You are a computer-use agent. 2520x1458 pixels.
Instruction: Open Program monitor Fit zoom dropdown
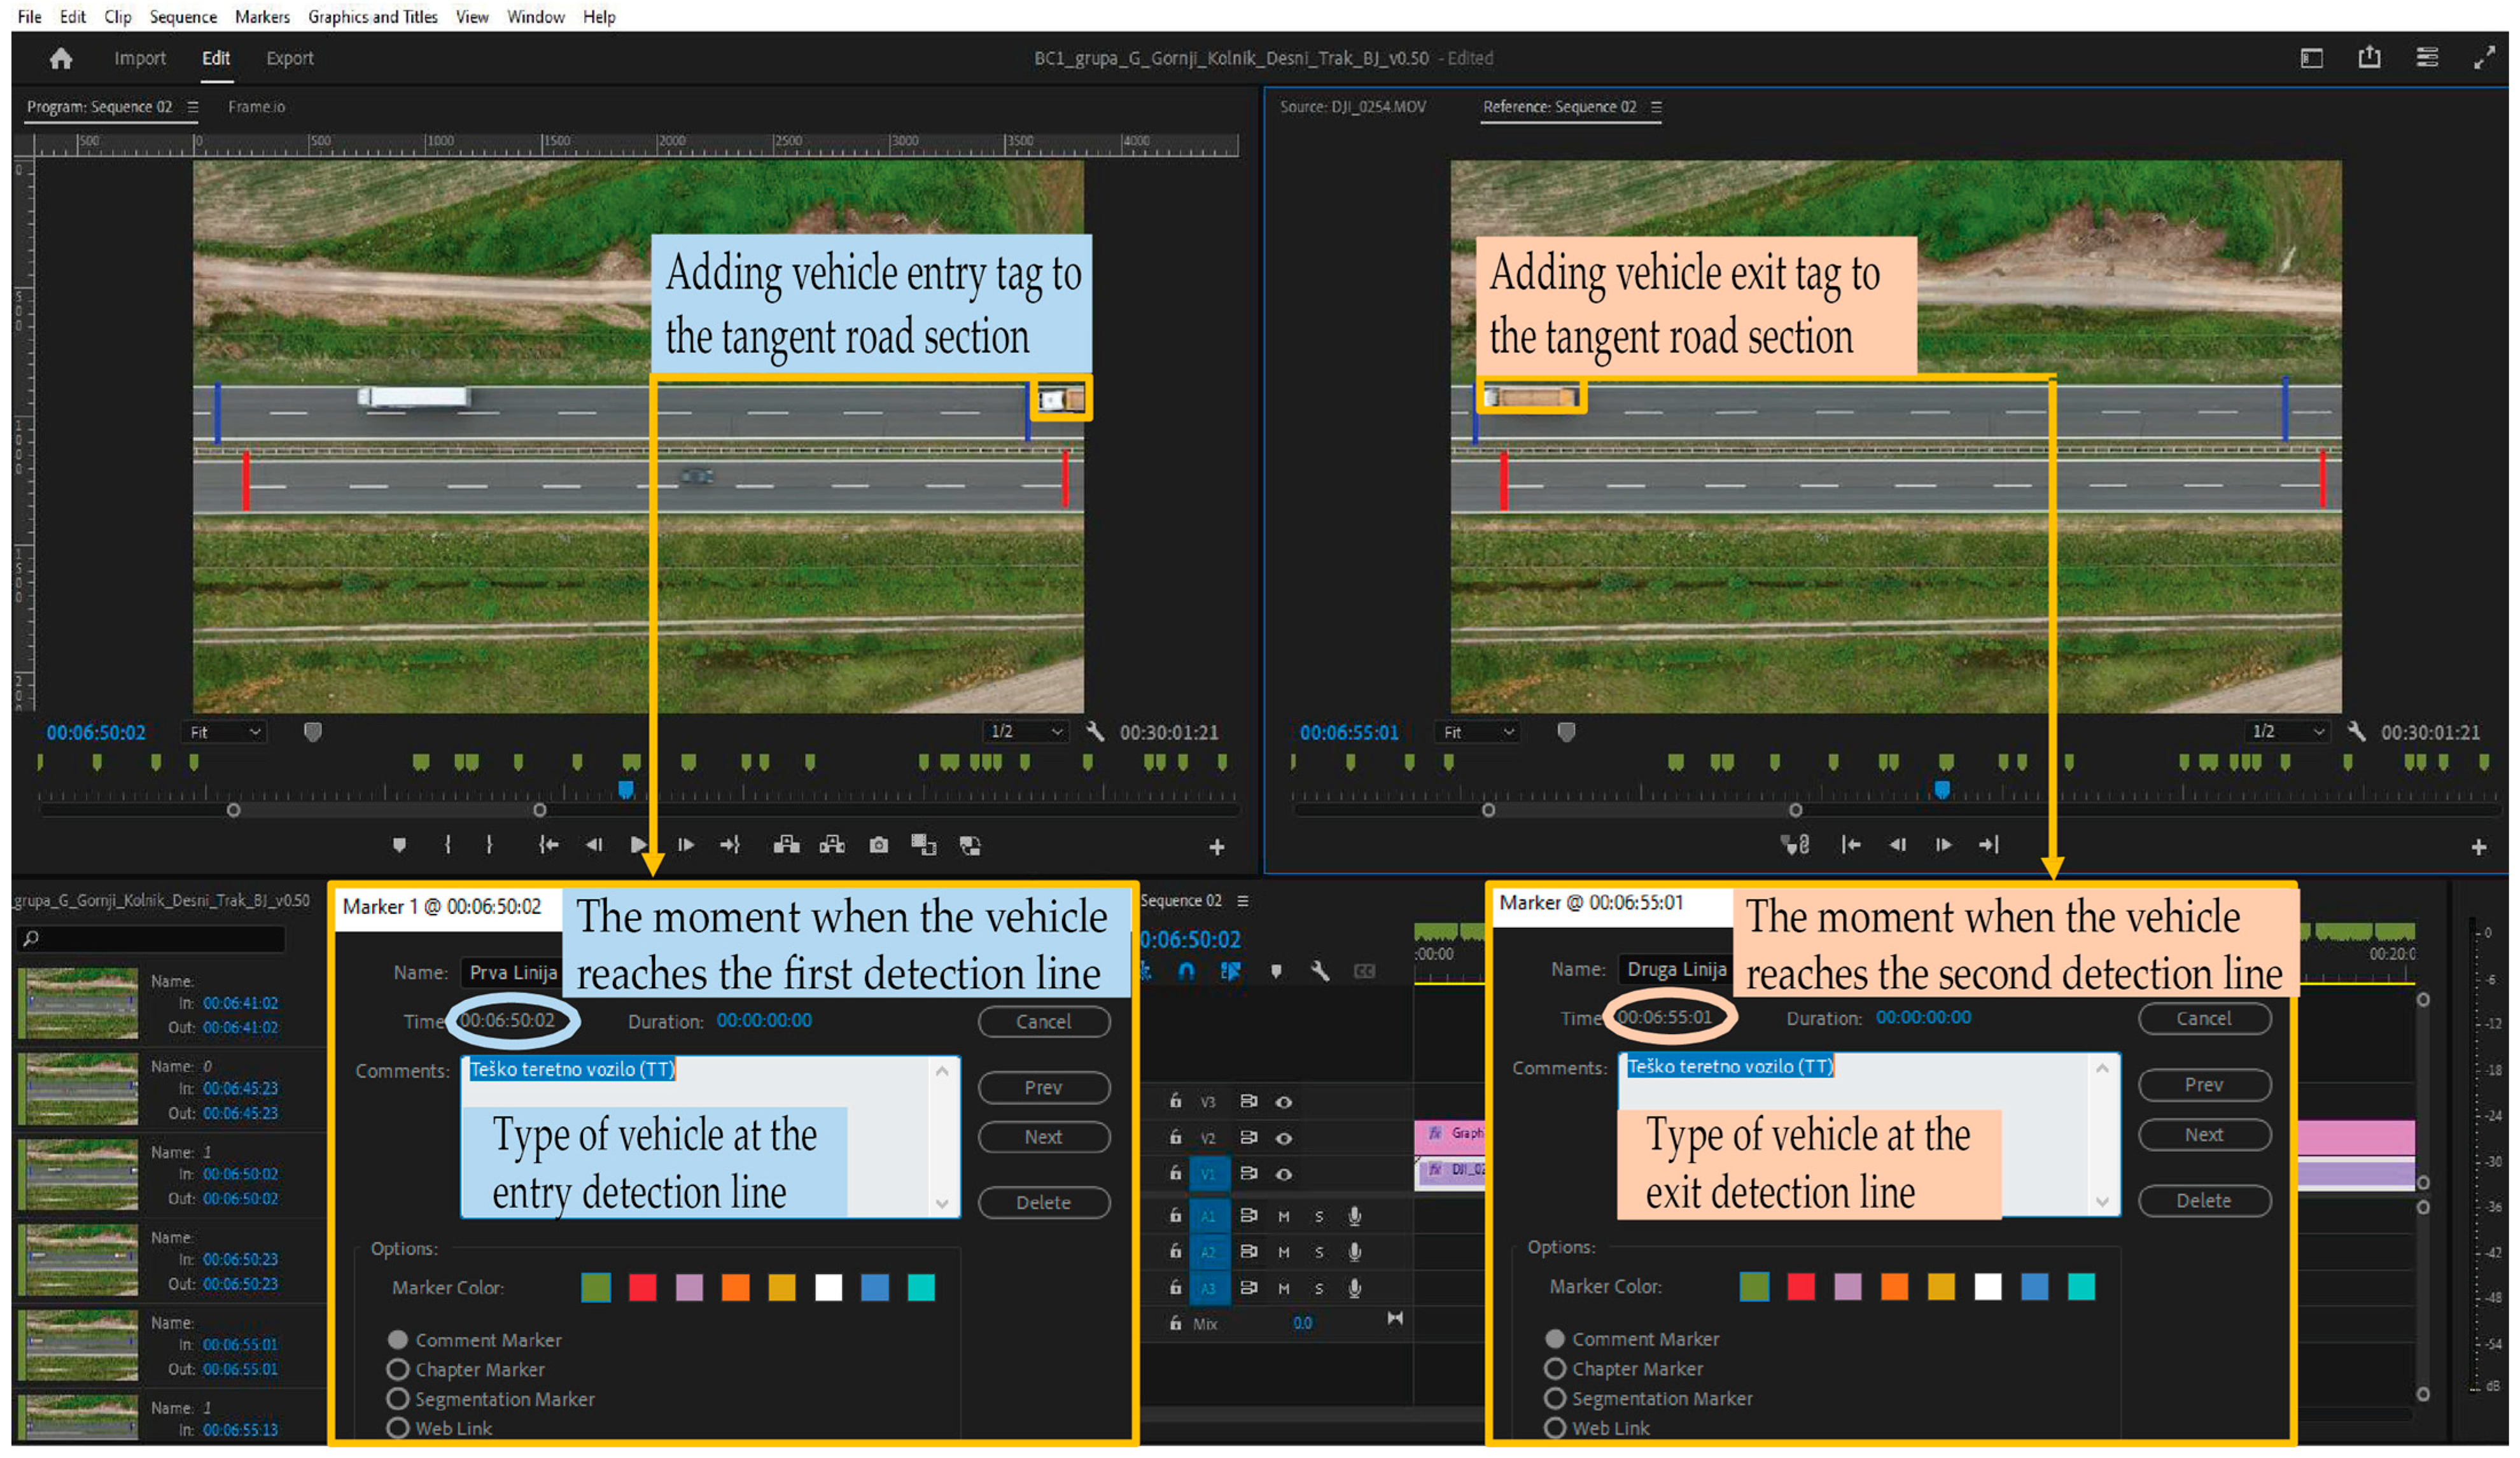pyautogui.click(x=225, y=732)
